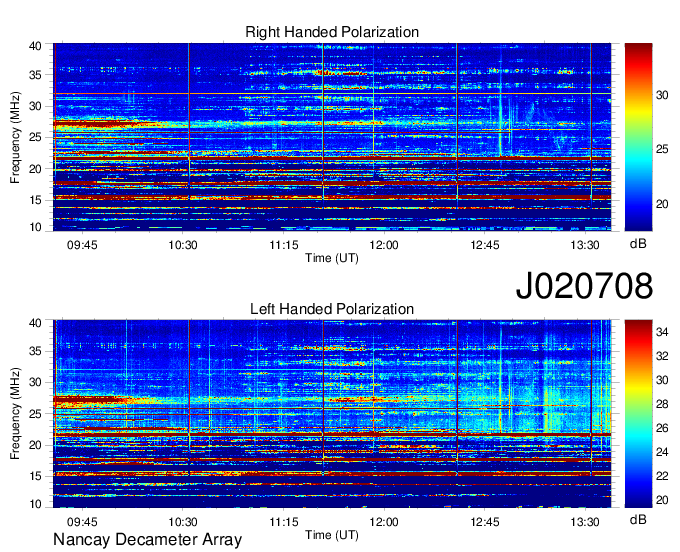Viewport: 680px width, 552px height.
Task: Click the 34 dB label on lower colorbar
Action: pyautogui.click(x=662, y=333)
